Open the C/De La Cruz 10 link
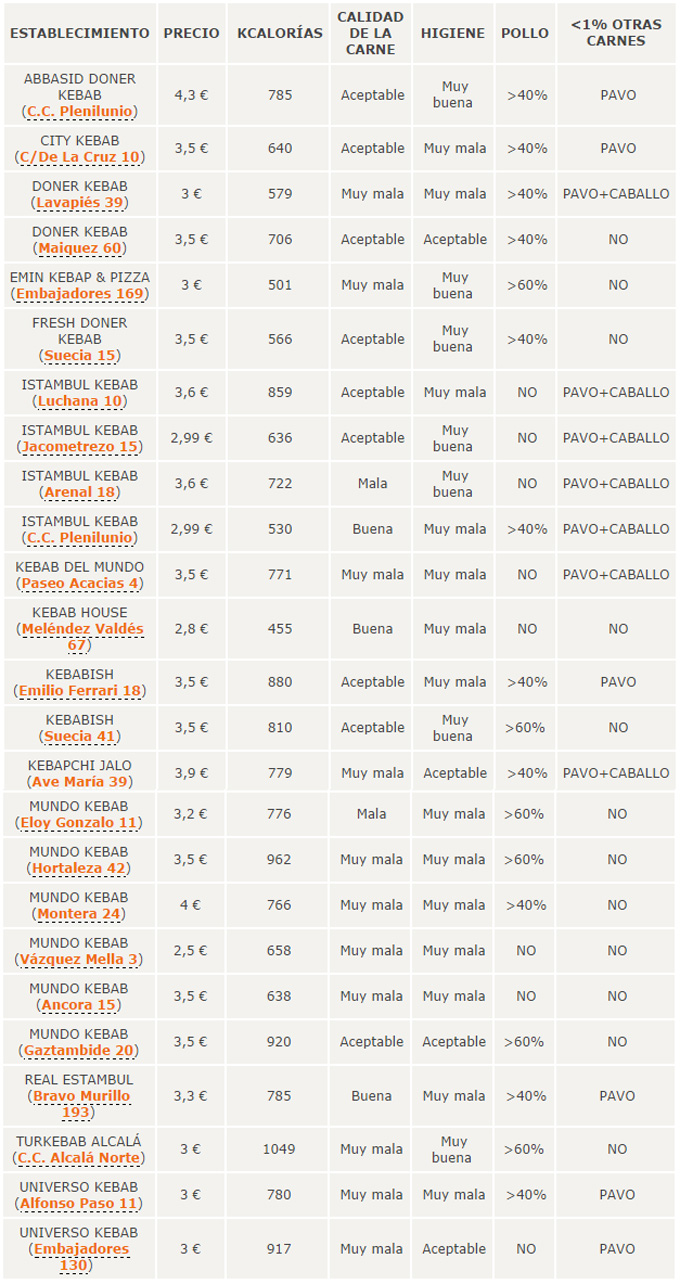680x1281 pixels. pyautogui.click(x=80, y=157)
